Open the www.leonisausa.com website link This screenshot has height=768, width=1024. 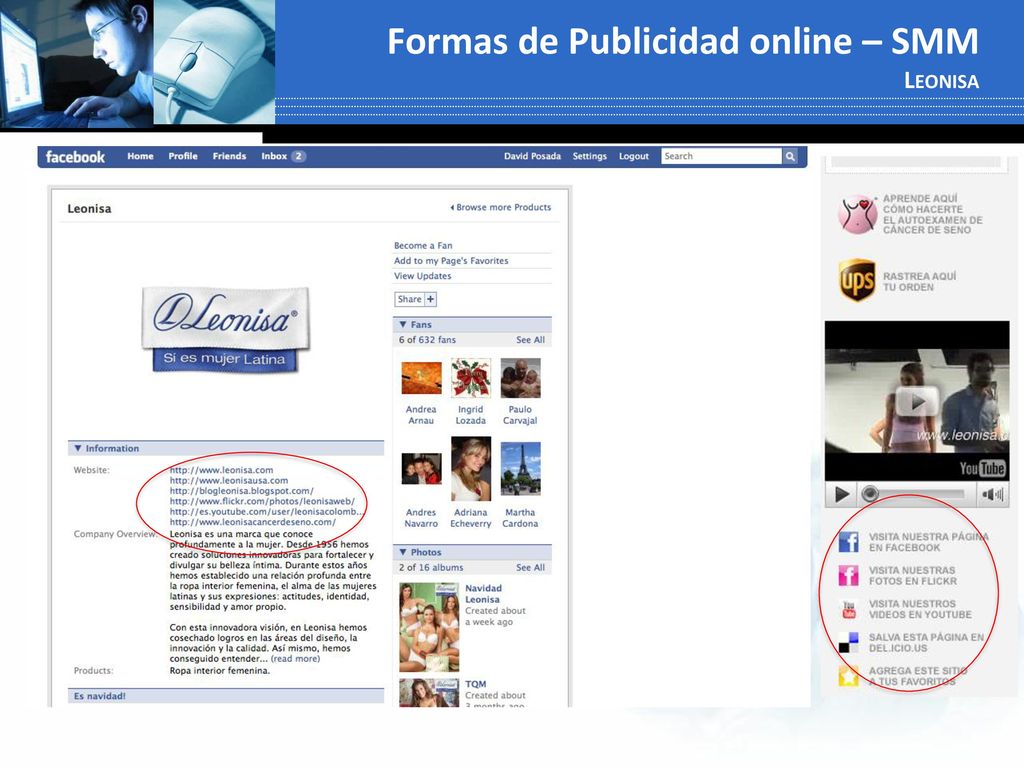point(229,480)
